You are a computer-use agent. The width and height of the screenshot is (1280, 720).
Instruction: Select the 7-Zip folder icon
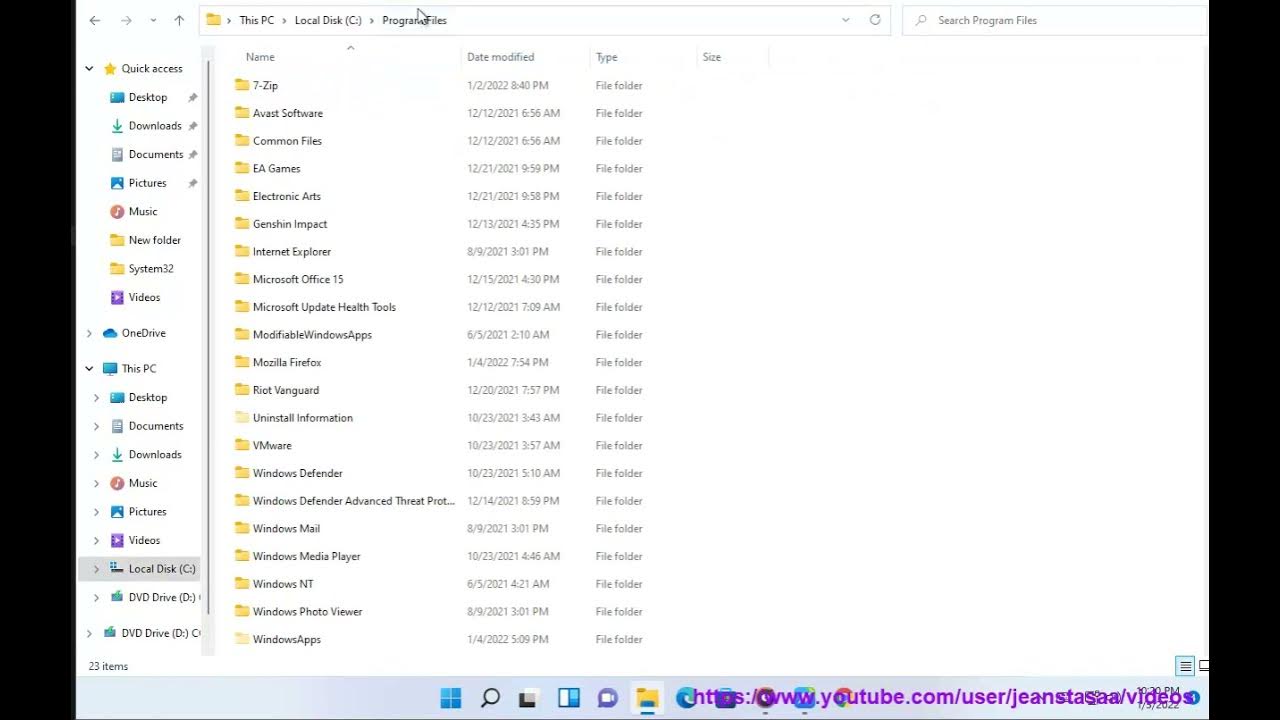click(x=241, y=85)
